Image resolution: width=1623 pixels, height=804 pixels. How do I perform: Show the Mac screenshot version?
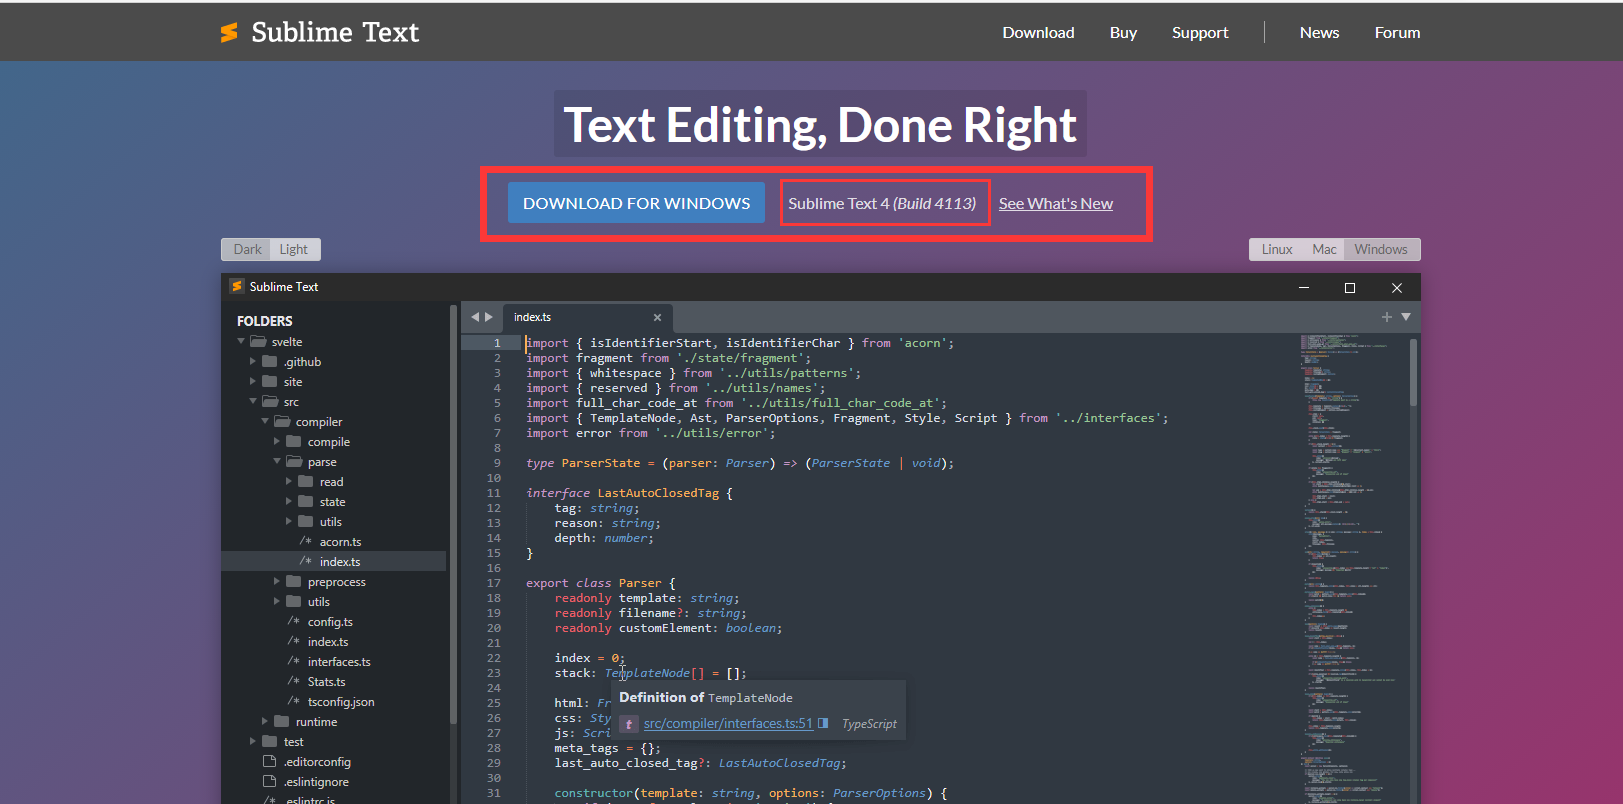(1324, 249)
